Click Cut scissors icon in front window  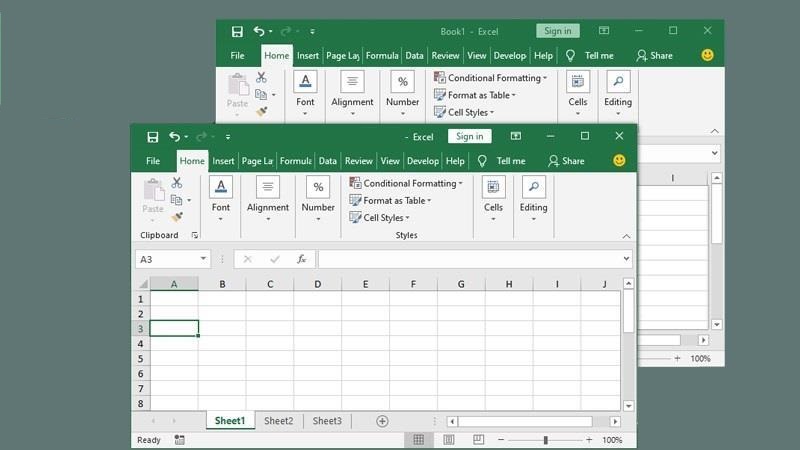[x=177, y=182]
